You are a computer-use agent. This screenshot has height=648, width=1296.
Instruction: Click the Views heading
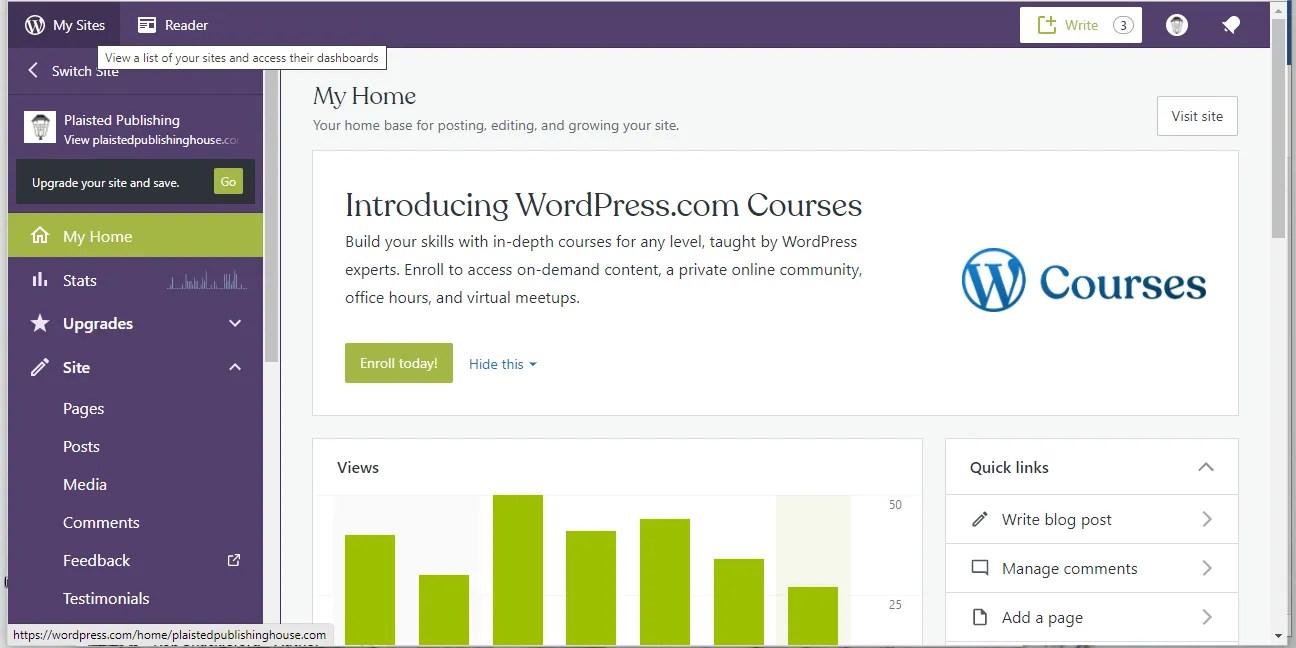coord(358,467)
